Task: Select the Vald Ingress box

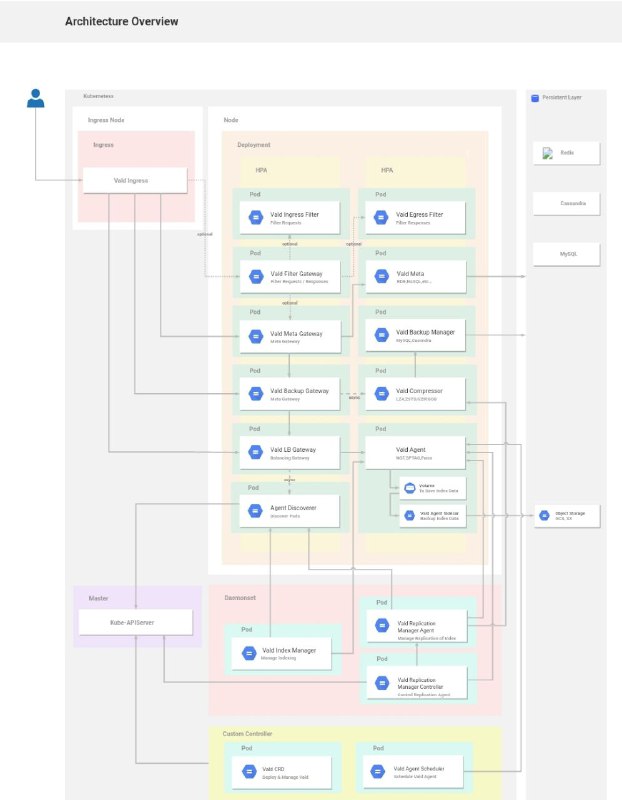Action: click(135, 181)
